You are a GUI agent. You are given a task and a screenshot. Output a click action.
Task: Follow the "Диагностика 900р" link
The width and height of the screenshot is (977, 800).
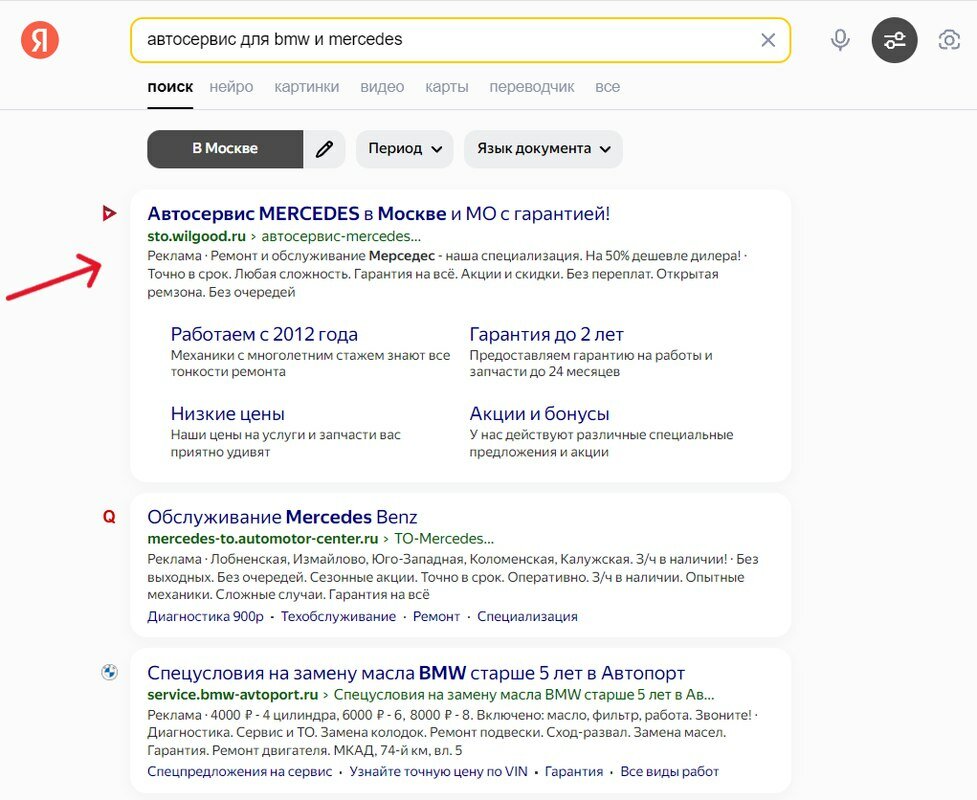[206, 616]
